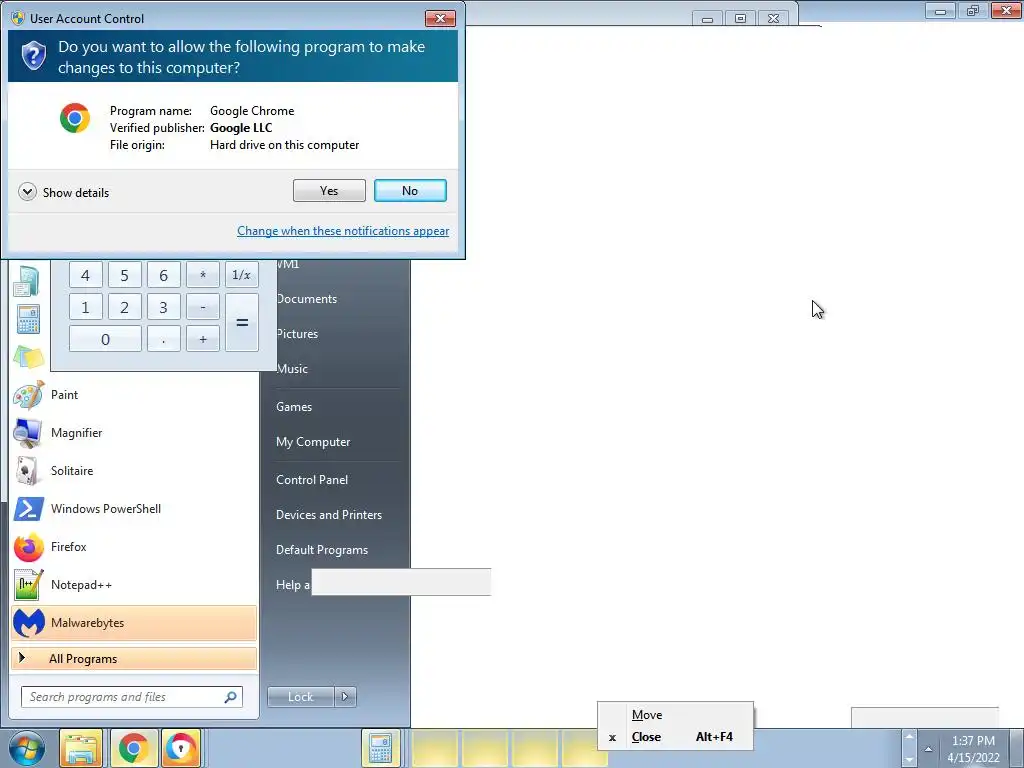Click Yes to allow Google Chrome
The image size is (1024, 768).
pyautogui.click(x=329, y=191)
